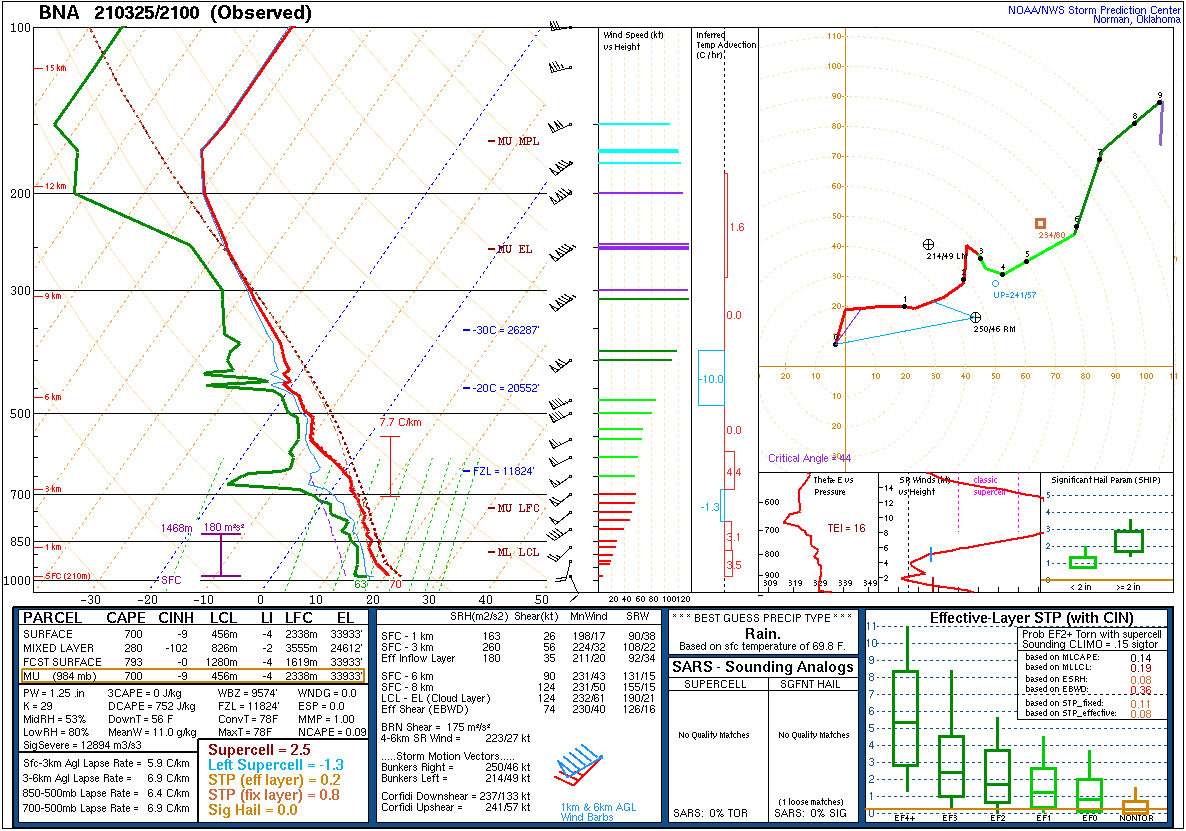The height and width of the screenshot is (831, 1186).
Task: Select the FCST SURFACE parcel row
Action: tap(192, 662)
